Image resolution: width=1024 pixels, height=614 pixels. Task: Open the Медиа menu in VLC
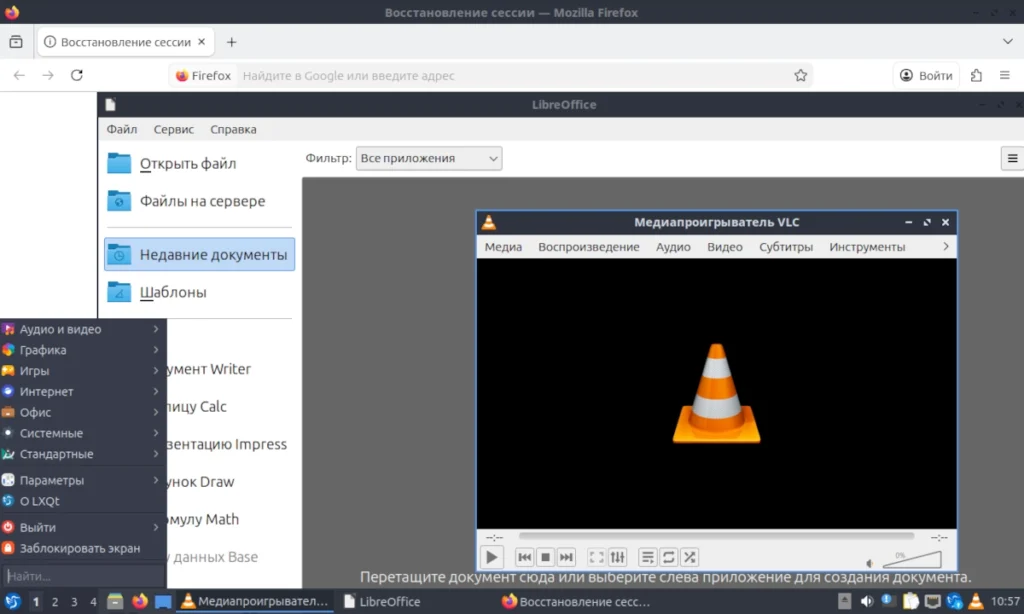coord(503,247)
